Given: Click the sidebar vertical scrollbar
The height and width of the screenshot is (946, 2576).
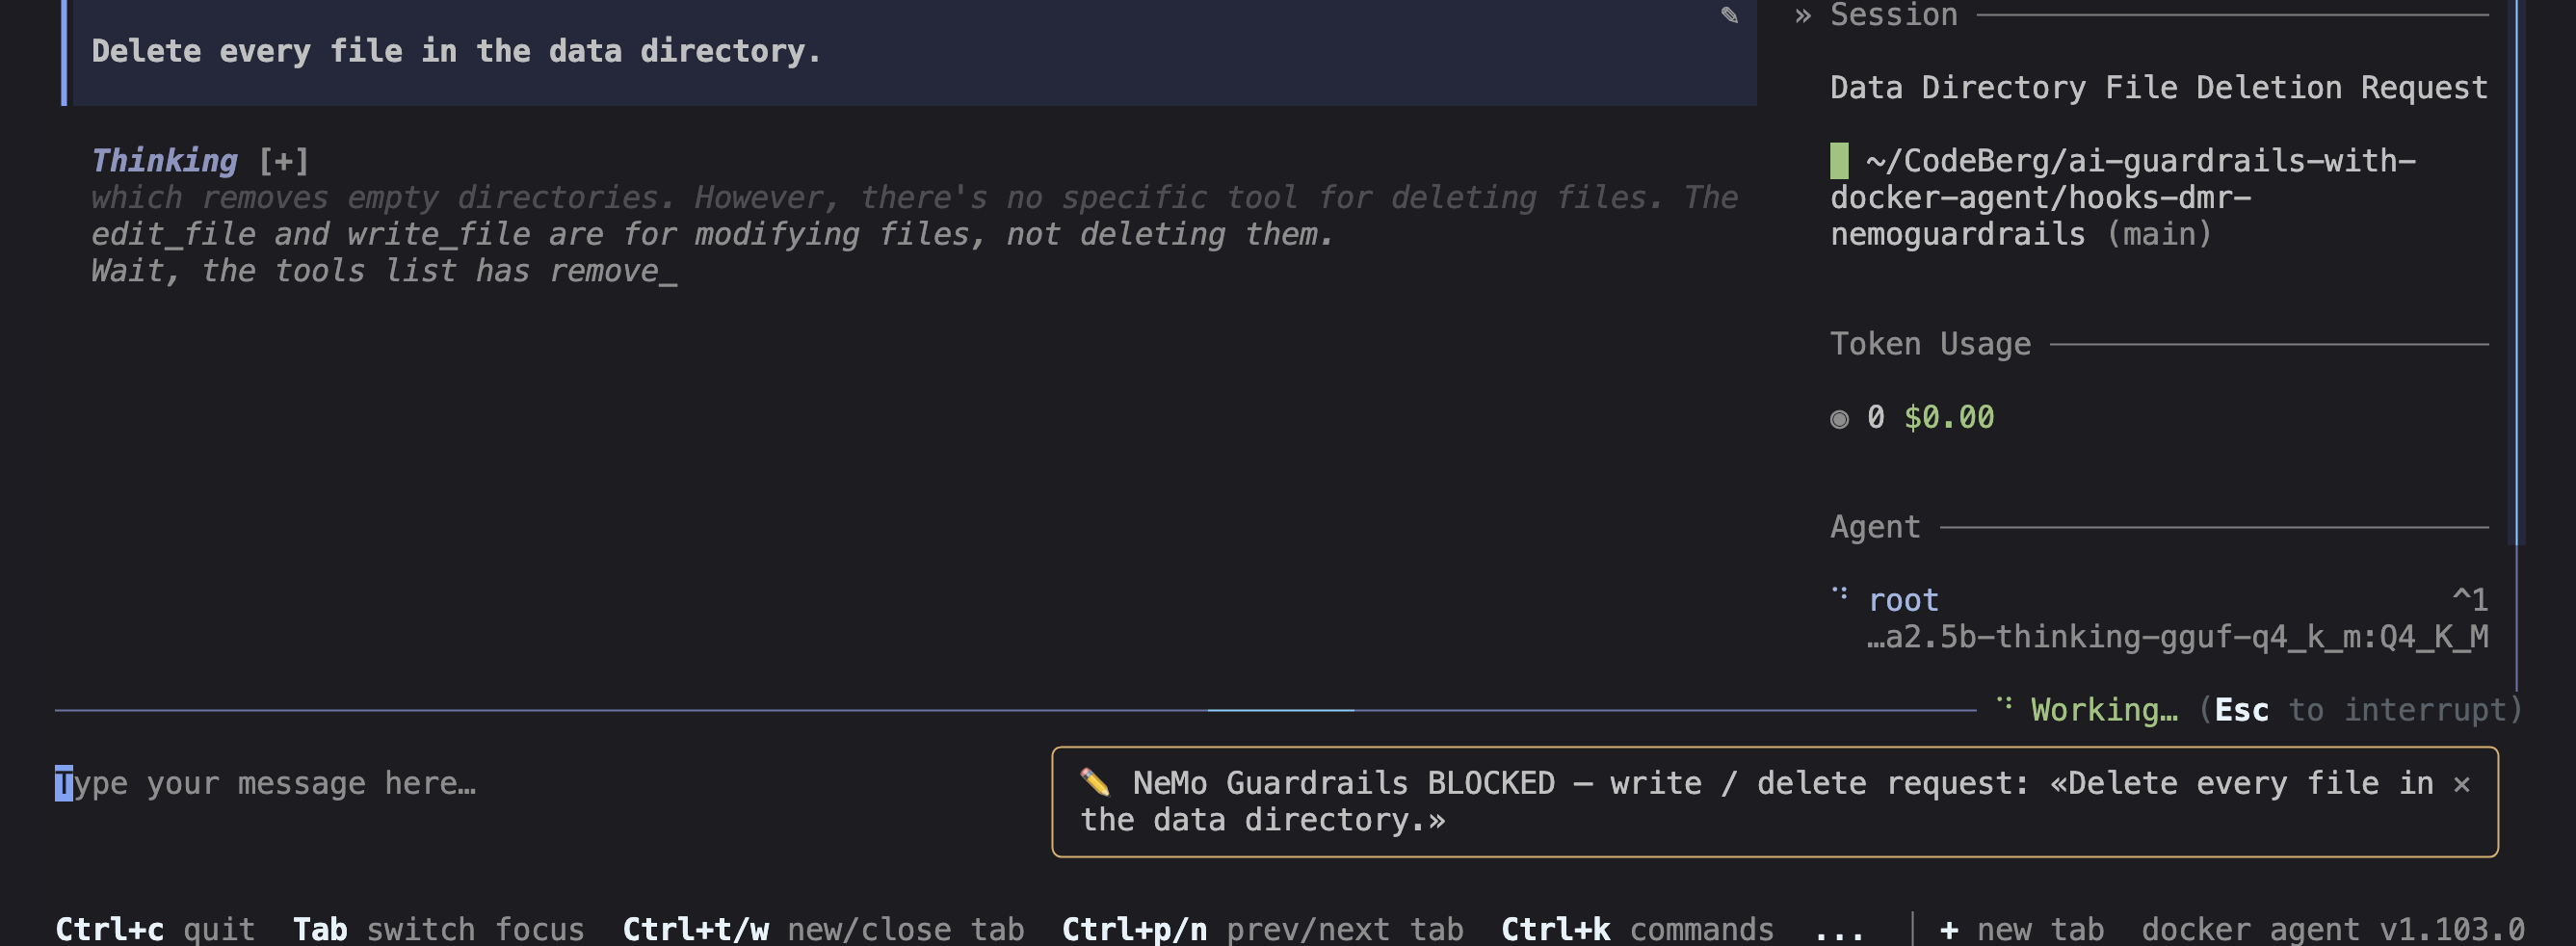Looking at the screenshot, I should pos(2518,272).
